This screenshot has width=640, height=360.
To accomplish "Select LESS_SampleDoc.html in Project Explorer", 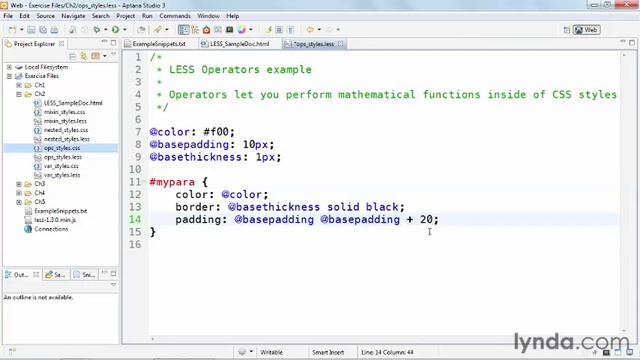I will pos(73,103).
